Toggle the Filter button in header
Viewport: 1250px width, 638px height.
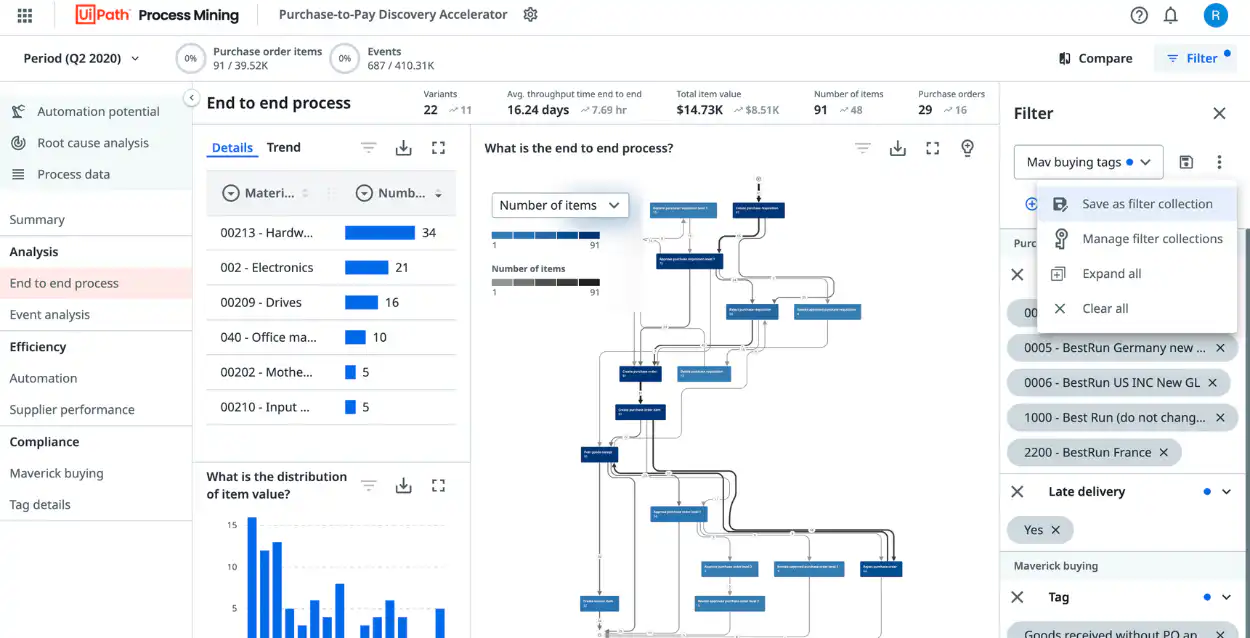[x=1194, y=59]
